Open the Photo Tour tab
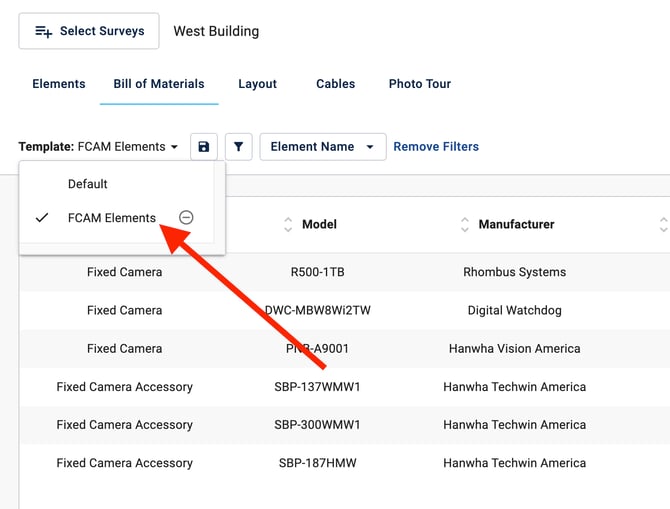670x509 pixels. click(419, 84)
